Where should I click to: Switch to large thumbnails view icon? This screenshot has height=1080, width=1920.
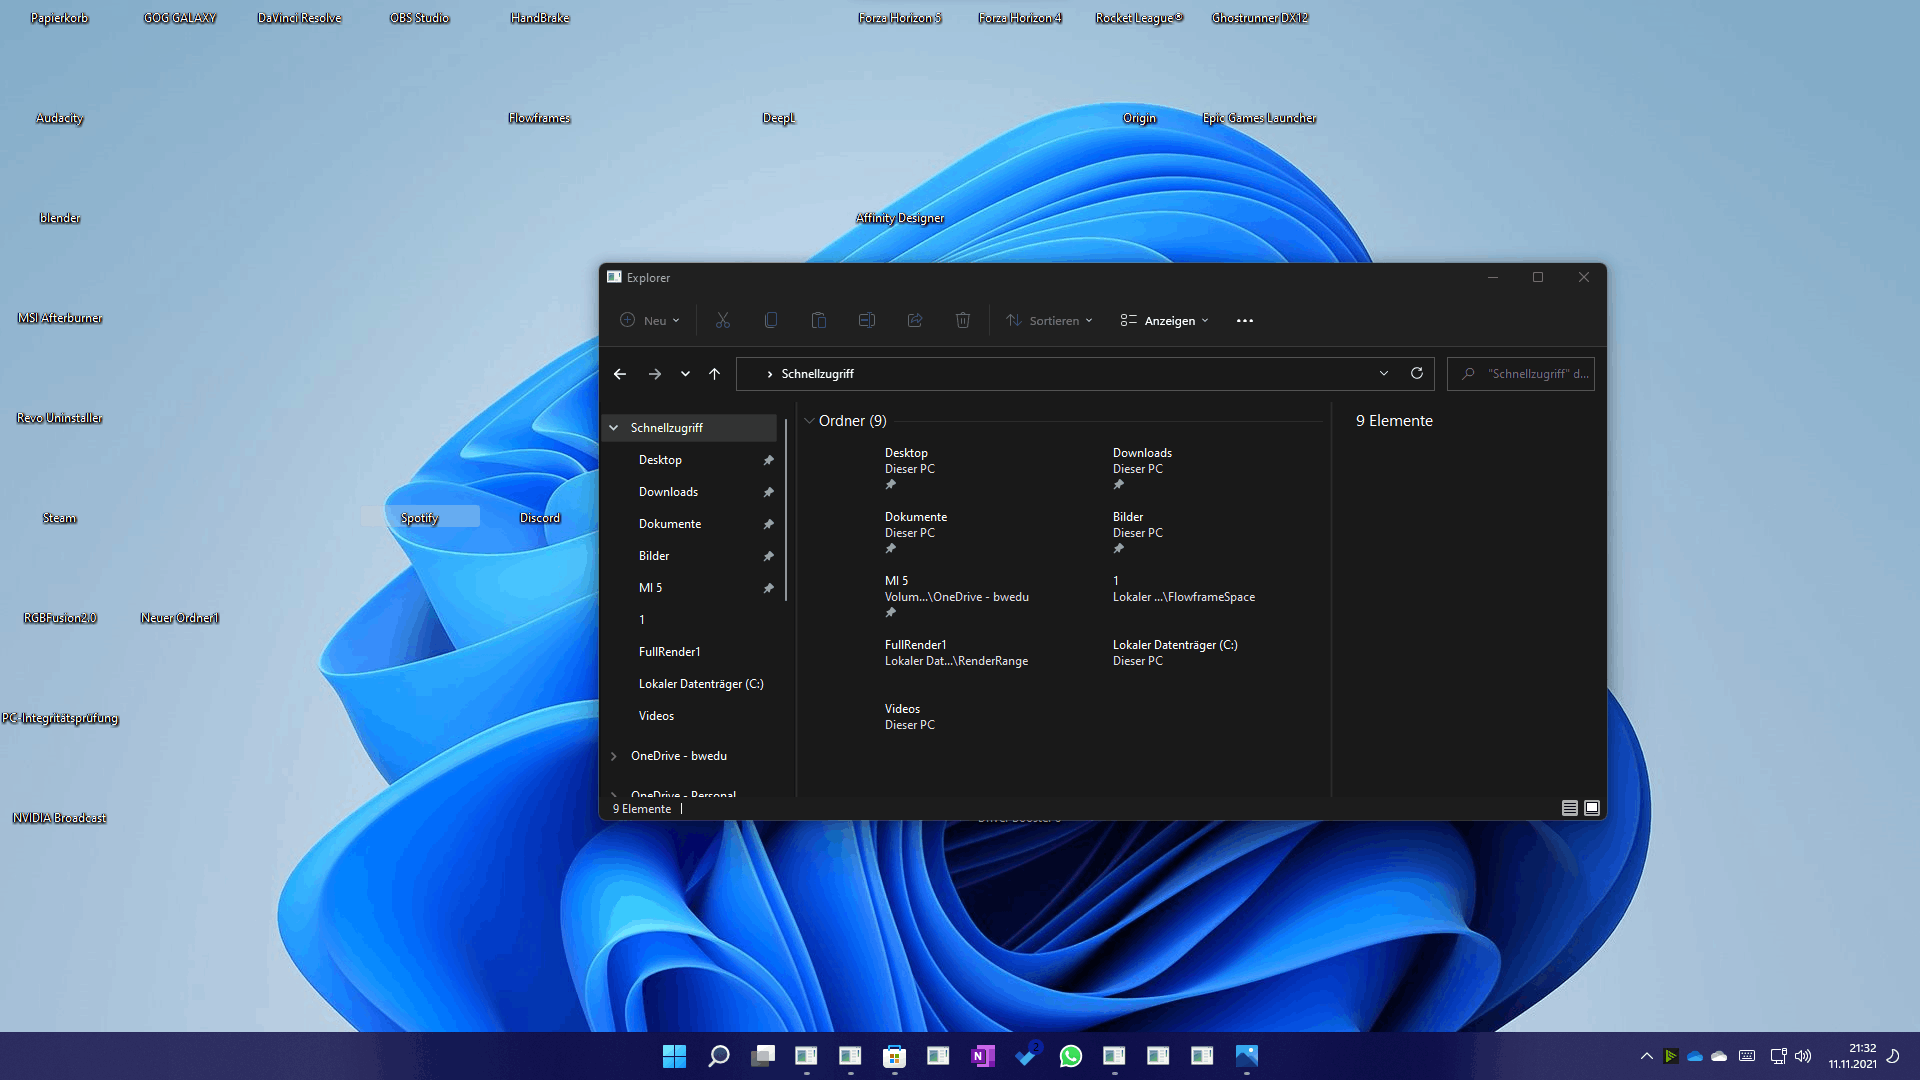point(1592,808)
